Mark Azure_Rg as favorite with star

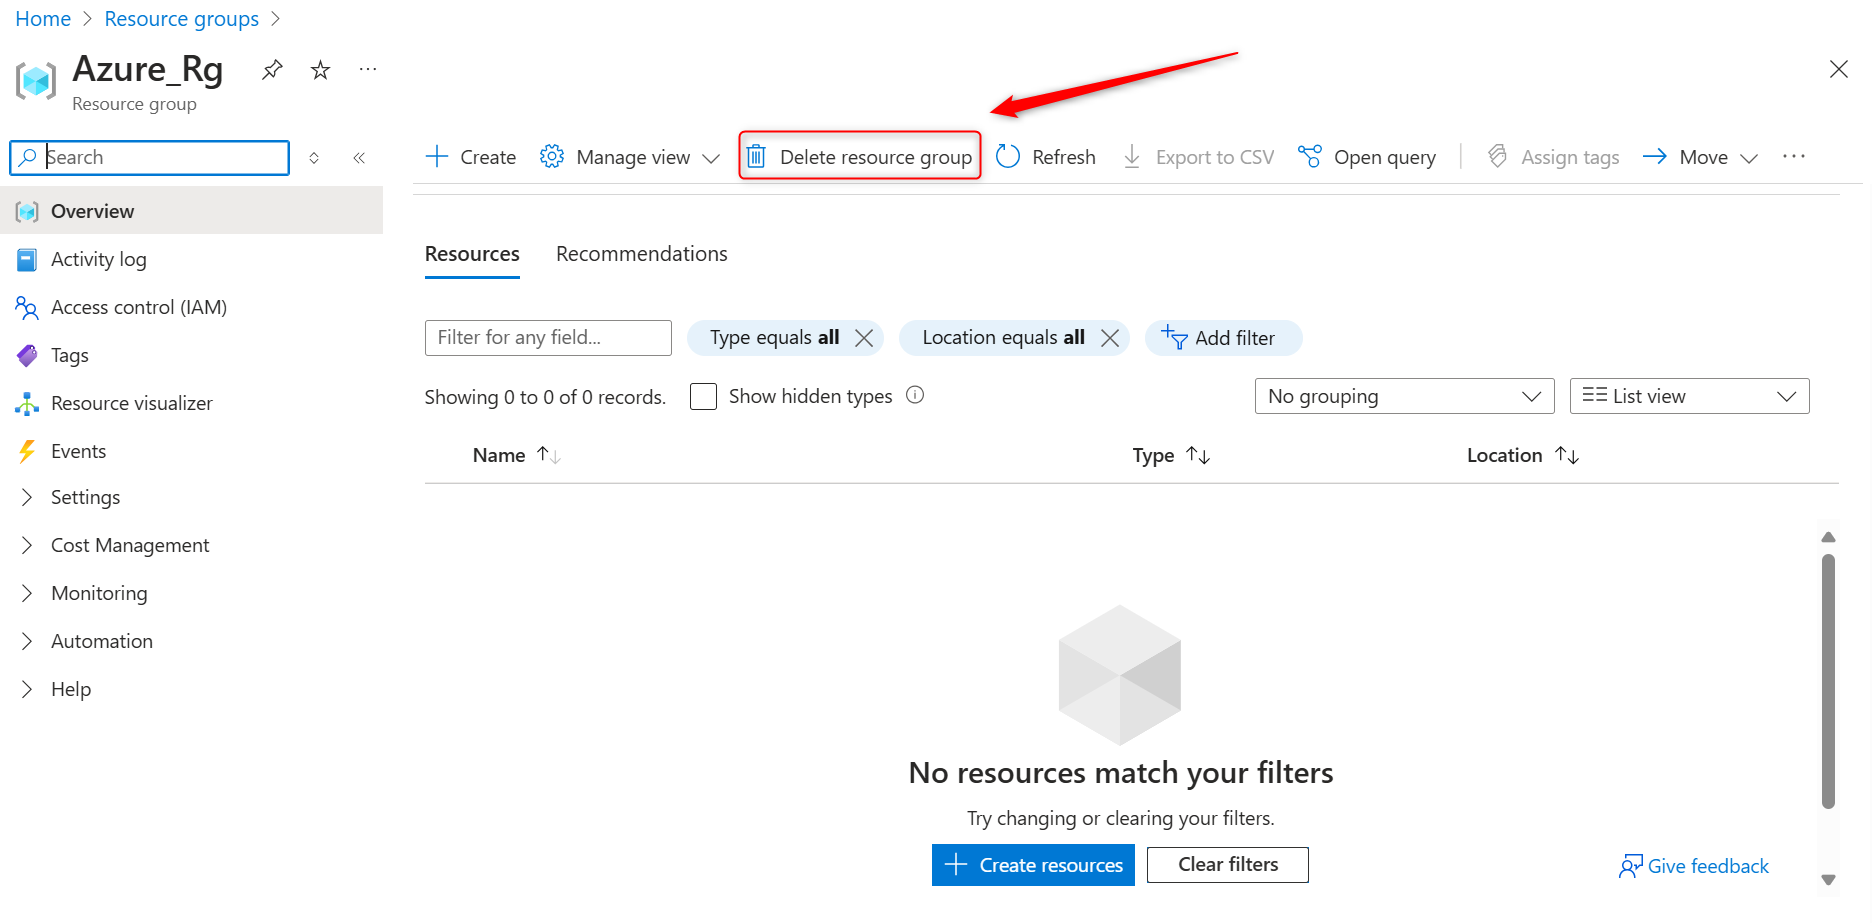click(320, 70)
